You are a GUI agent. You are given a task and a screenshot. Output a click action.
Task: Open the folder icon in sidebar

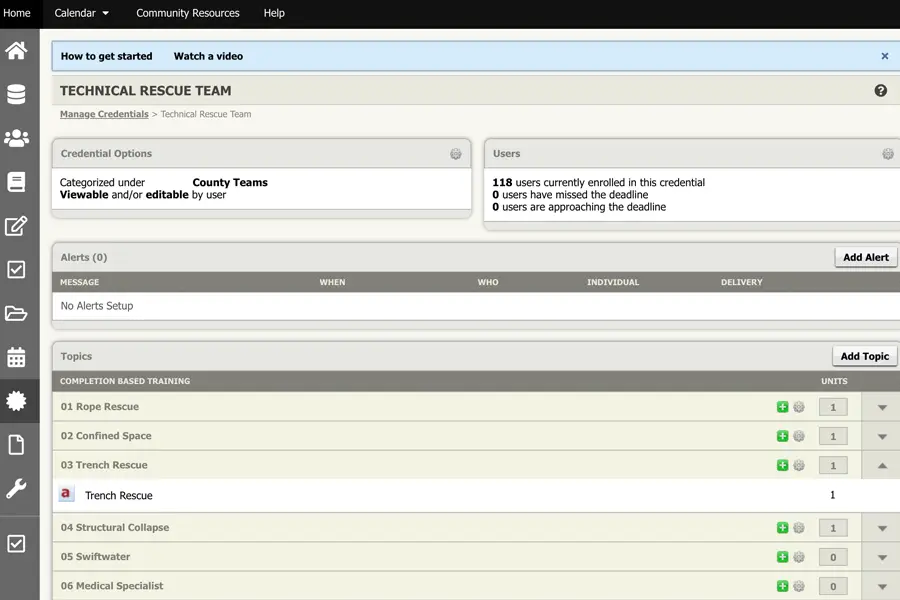tap(16, 313)
